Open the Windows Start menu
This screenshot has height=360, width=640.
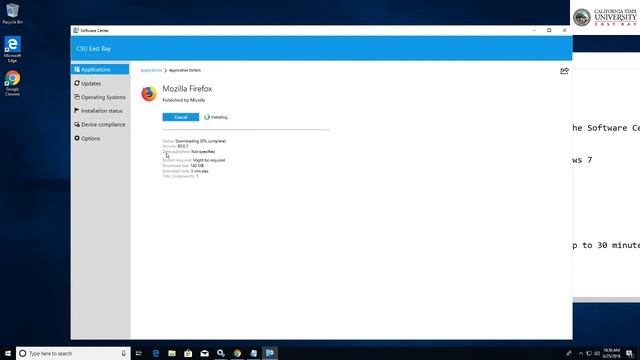8,353
